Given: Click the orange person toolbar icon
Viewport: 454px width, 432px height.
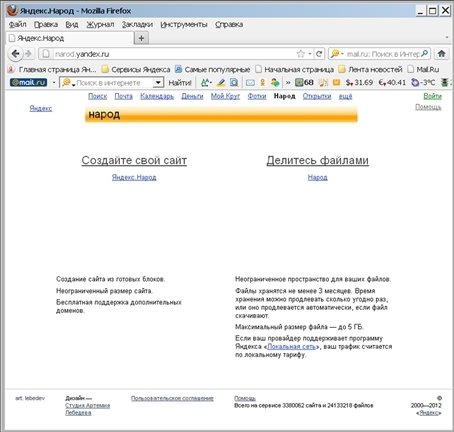Looking at the screenshot, I should (x=263, y=82).
